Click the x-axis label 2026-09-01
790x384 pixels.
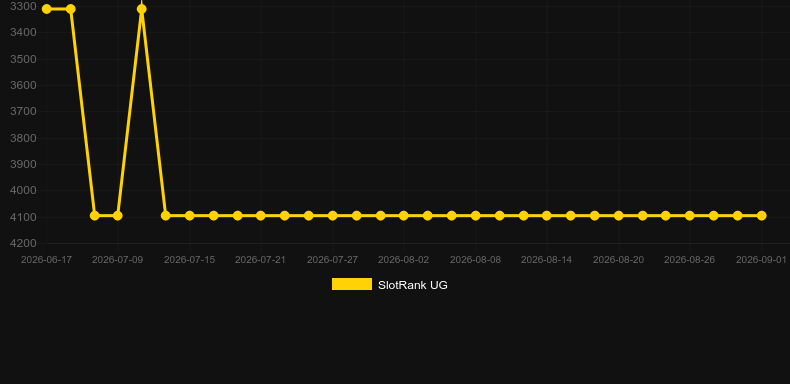coord(761,260)
